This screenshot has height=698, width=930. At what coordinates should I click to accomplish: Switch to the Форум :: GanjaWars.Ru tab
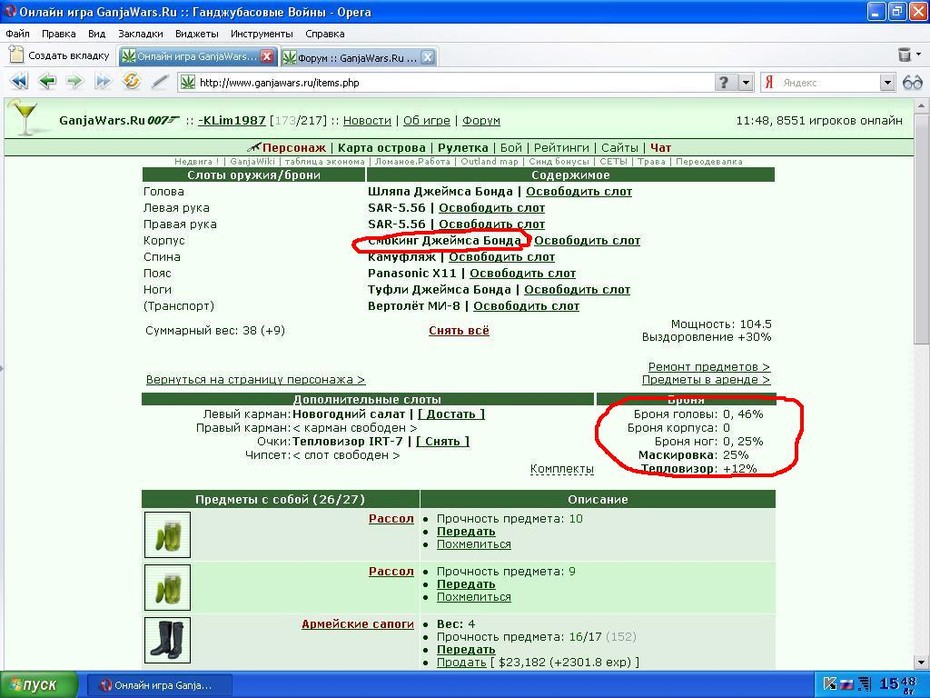coord(358,57)
